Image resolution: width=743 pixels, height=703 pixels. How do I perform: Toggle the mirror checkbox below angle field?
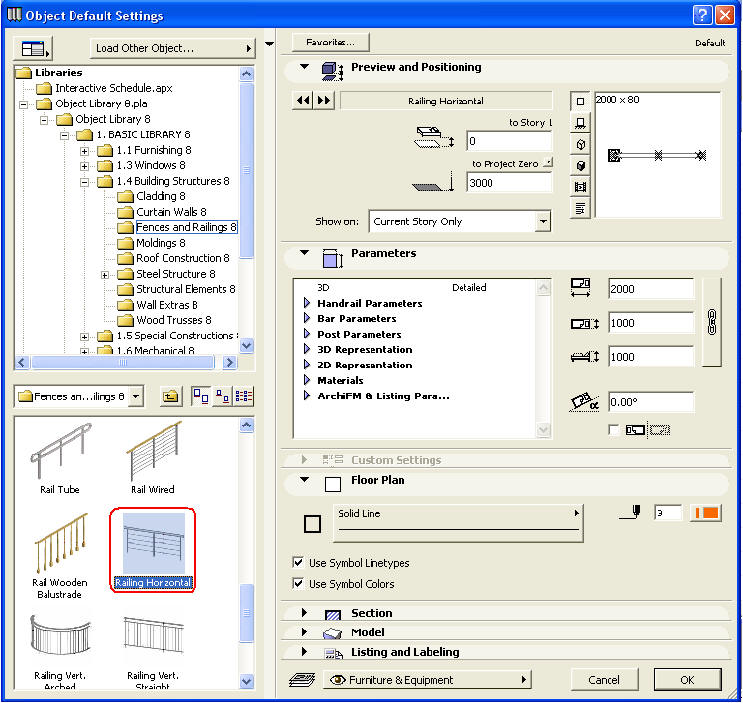point(613,430)
